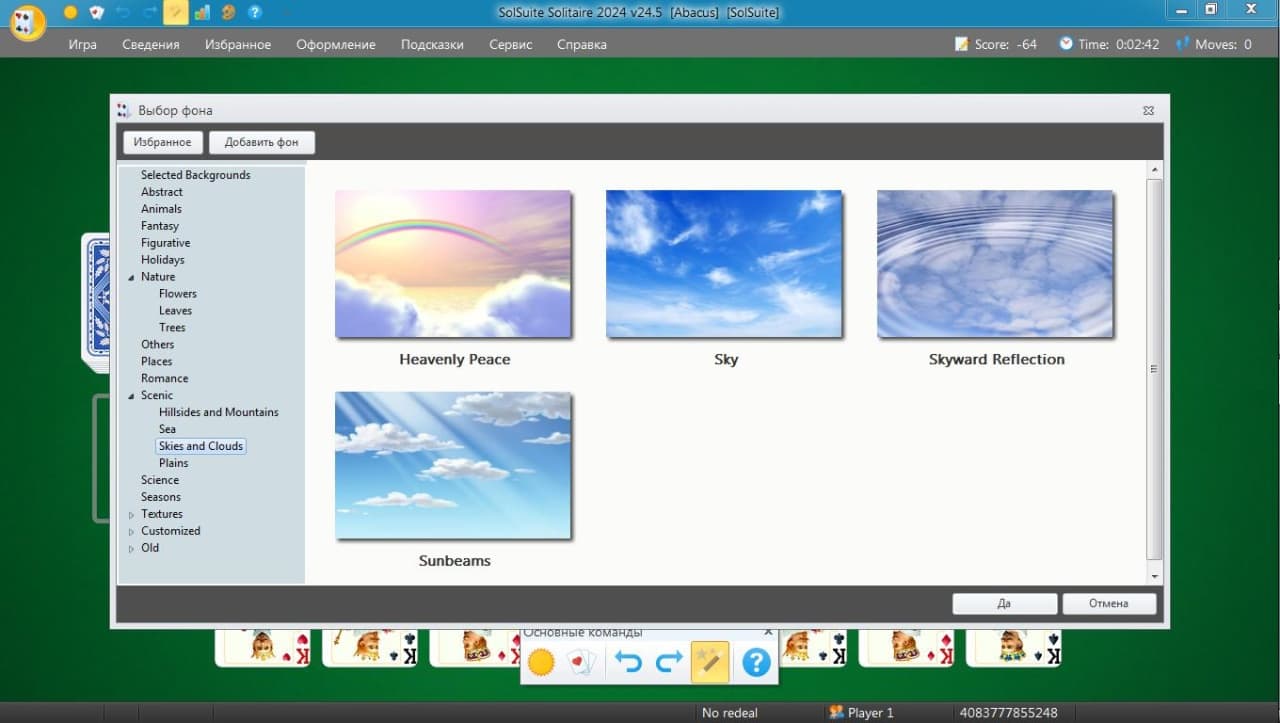Select the Skyward Reflection background thumbnail
The width and height of the screenshot is (1280, 723).
pyautogui.click(x=995, y=265)
